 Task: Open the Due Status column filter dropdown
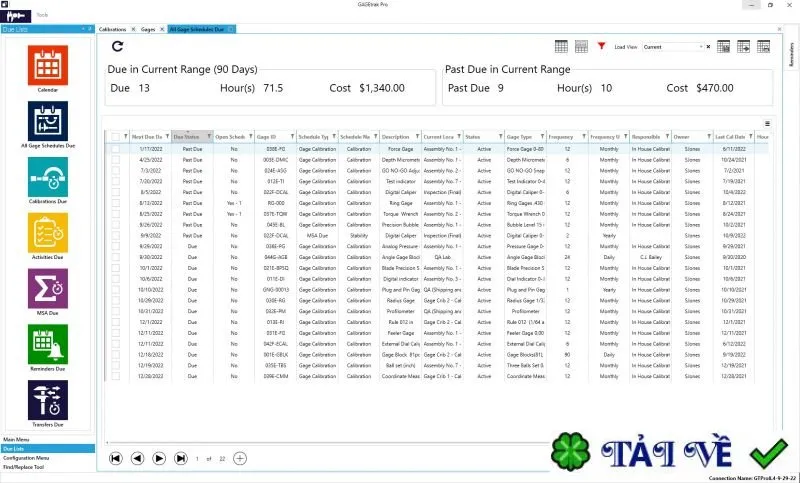pos(209,137)
